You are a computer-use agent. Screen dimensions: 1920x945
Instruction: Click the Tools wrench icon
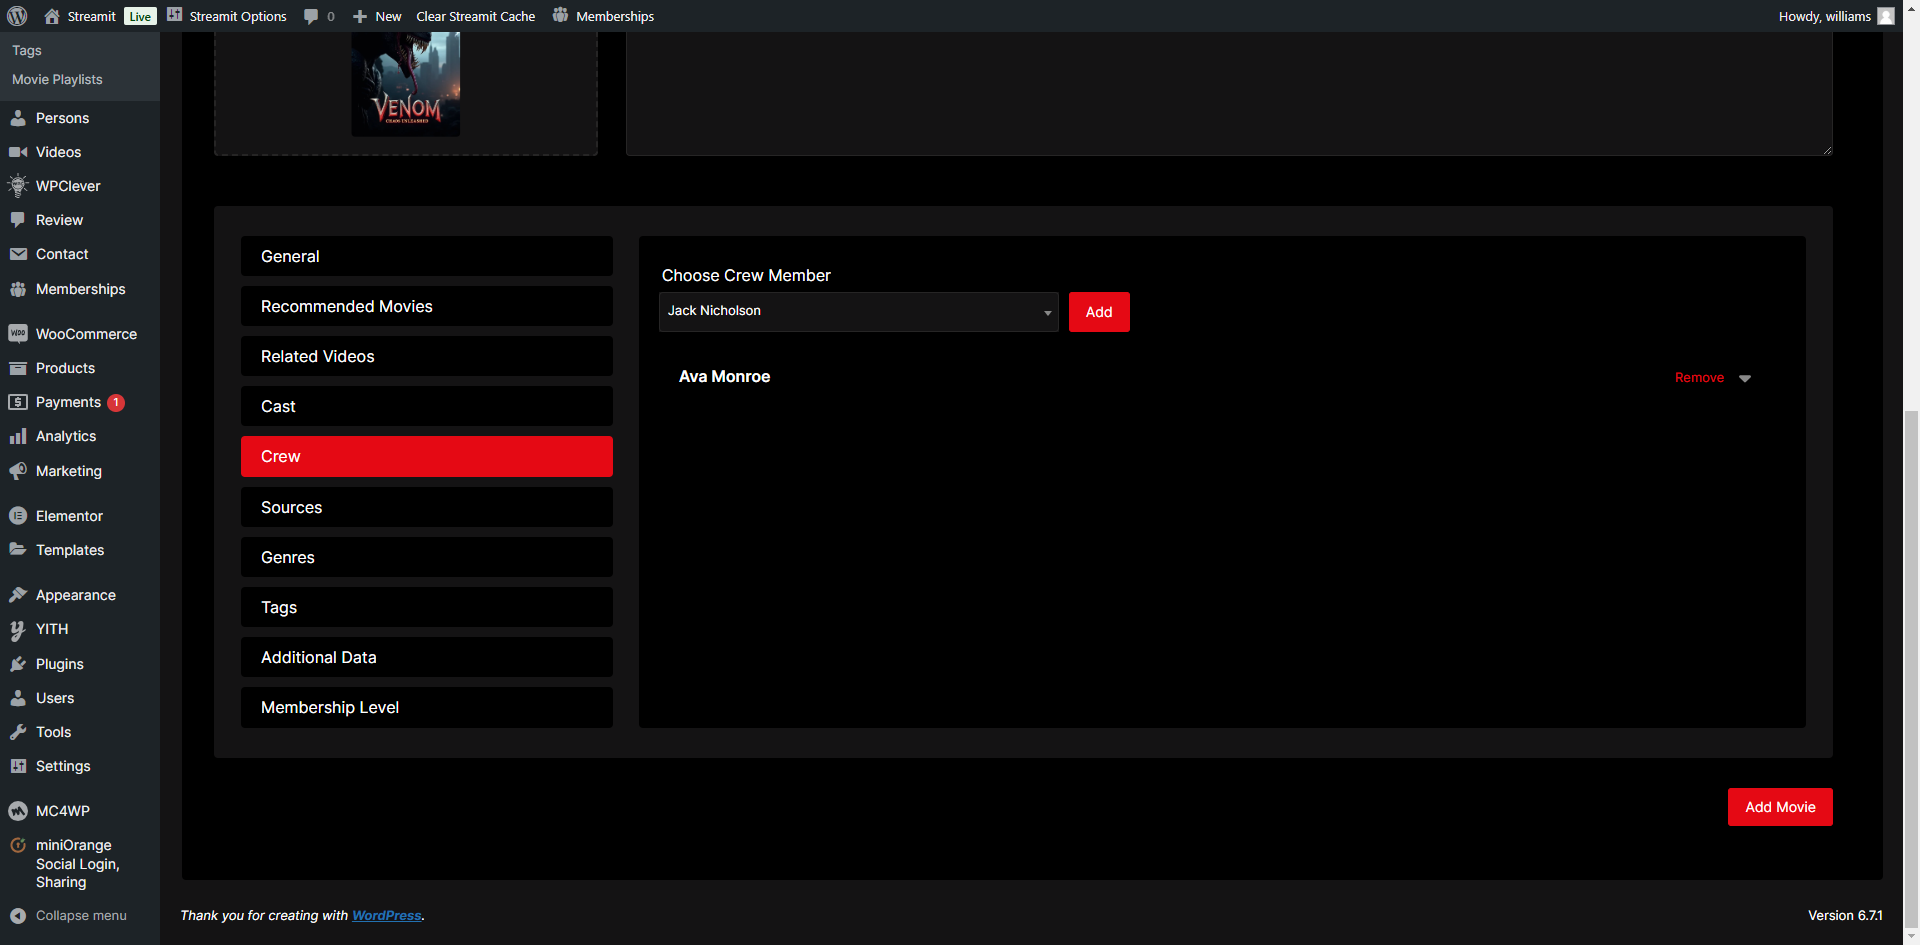point(18,732)
